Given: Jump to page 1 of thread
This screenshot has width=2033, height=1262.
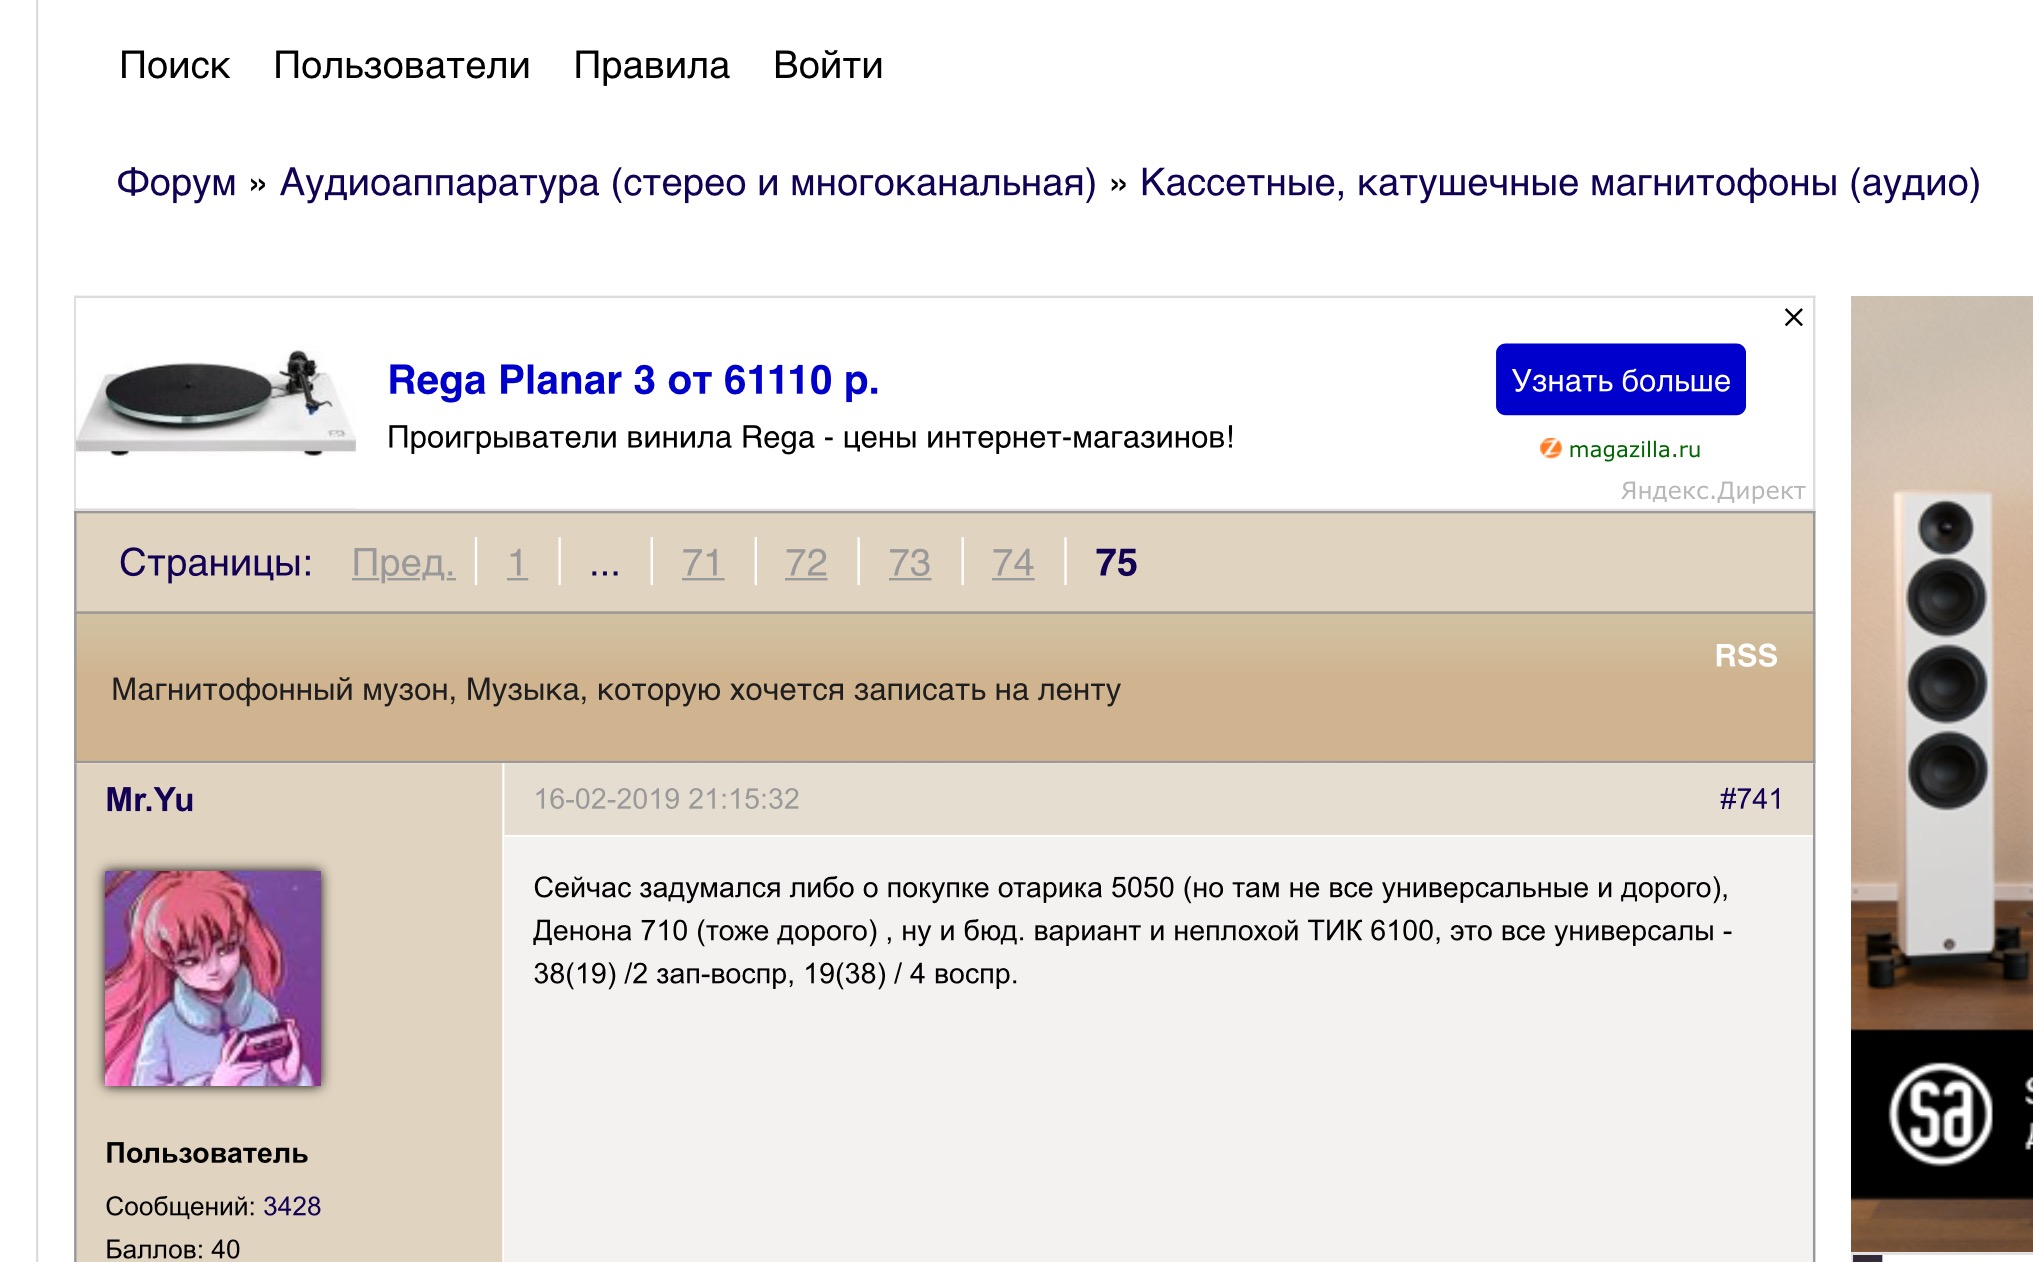Looking at the screenshot, I should tap(517, 563).
